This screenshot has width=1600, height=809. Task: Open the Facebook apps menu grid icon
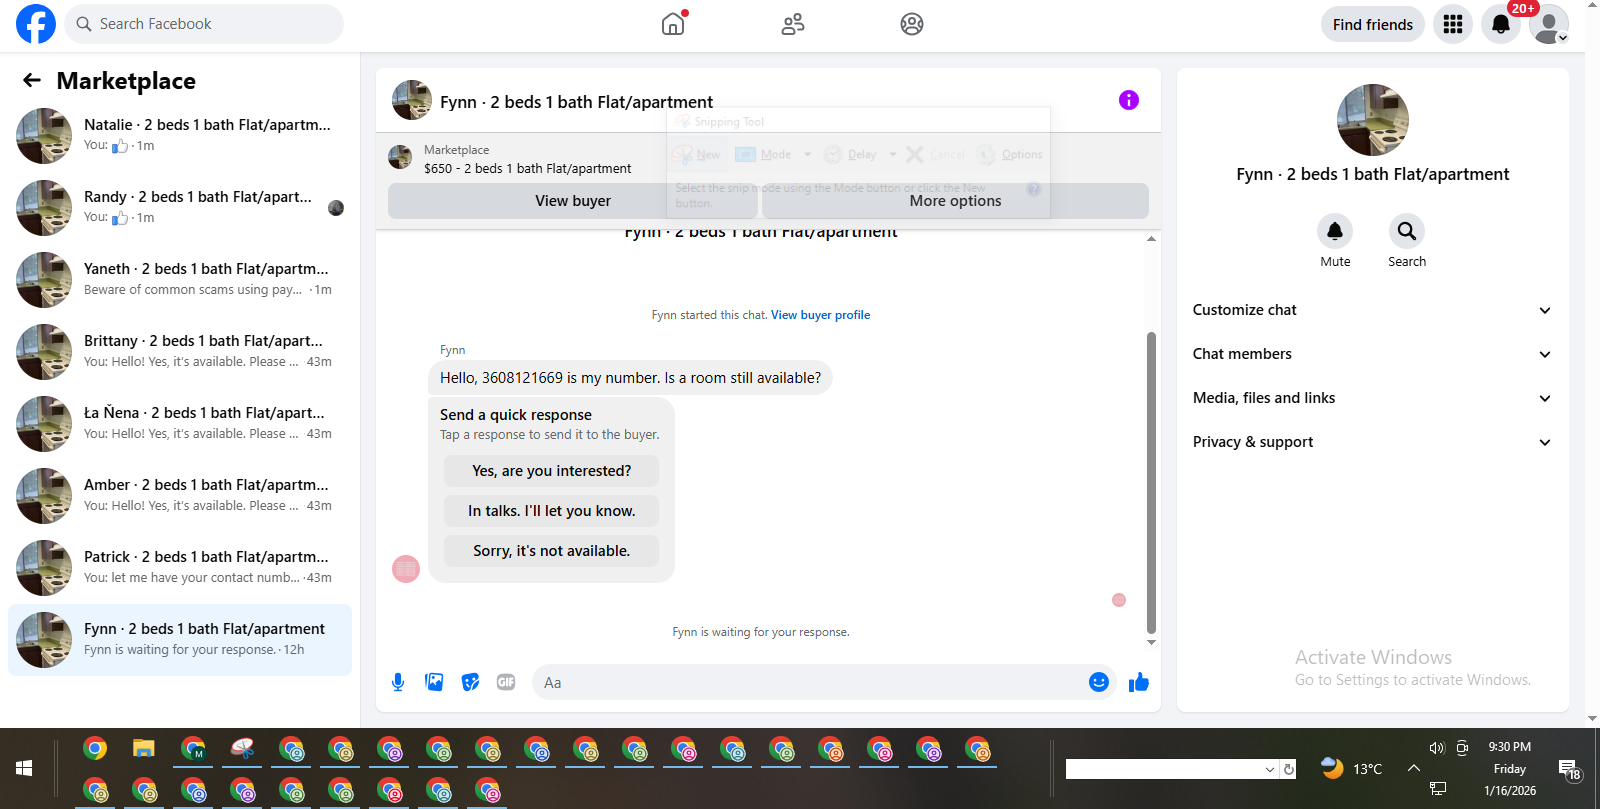[x=1453, y=24]
